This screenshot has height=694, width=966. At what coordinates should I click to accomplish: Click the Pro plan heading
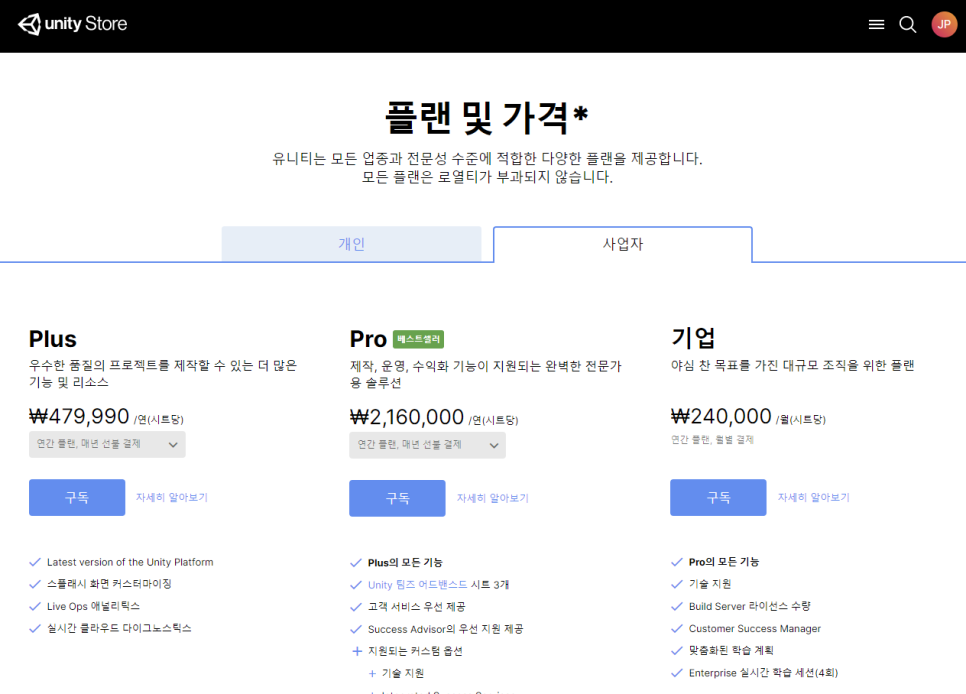coord(368,339)
